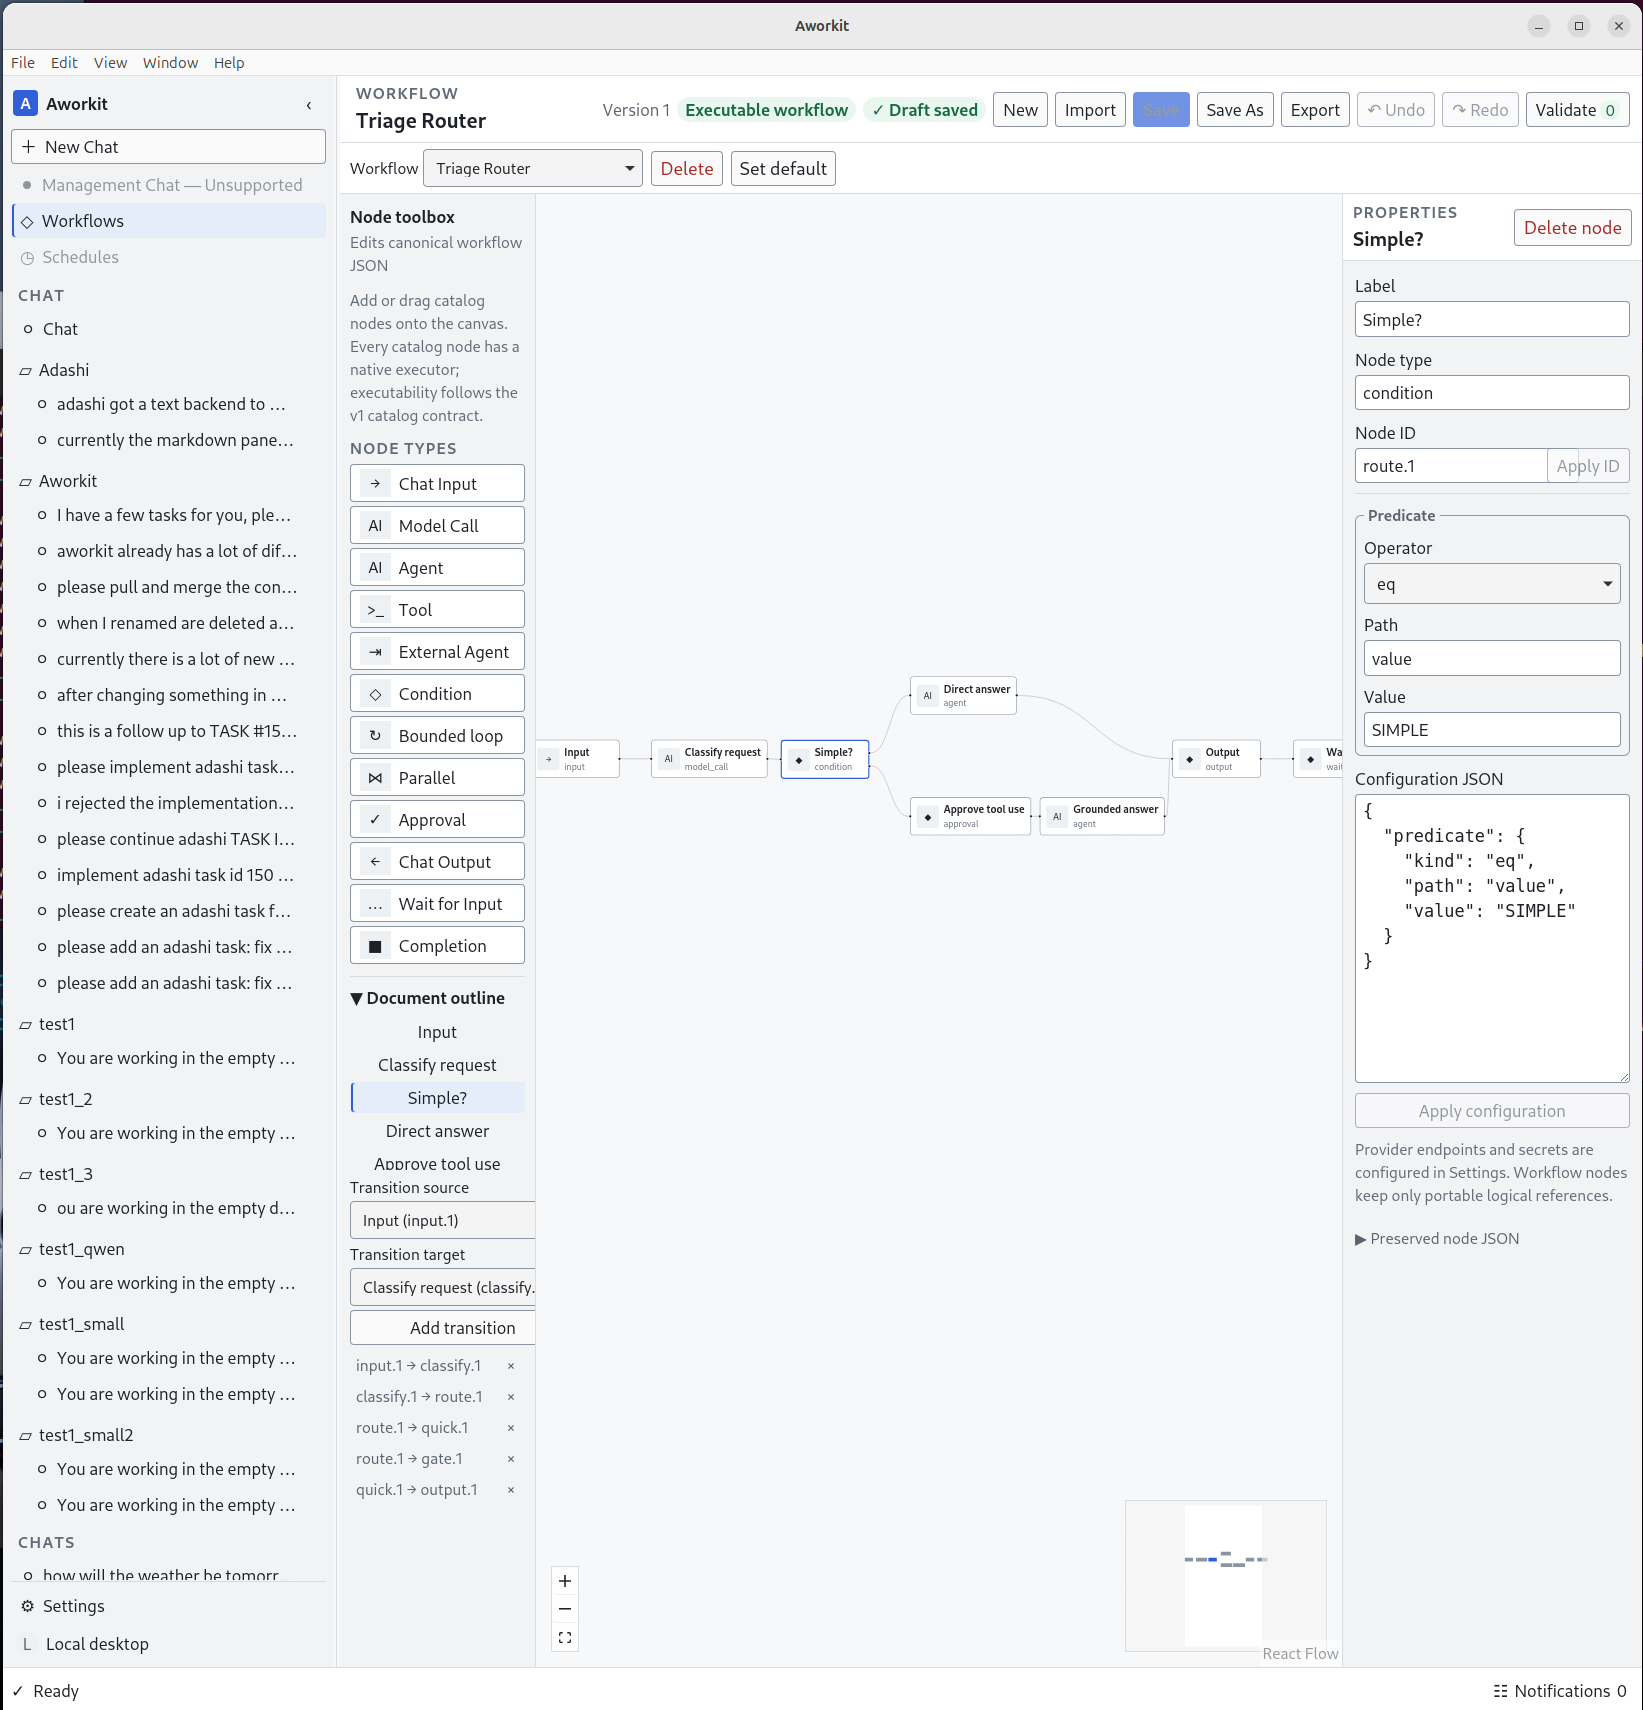Add an External Agent node
This screenshot has width=1643, height=1710.
point(437,651)
